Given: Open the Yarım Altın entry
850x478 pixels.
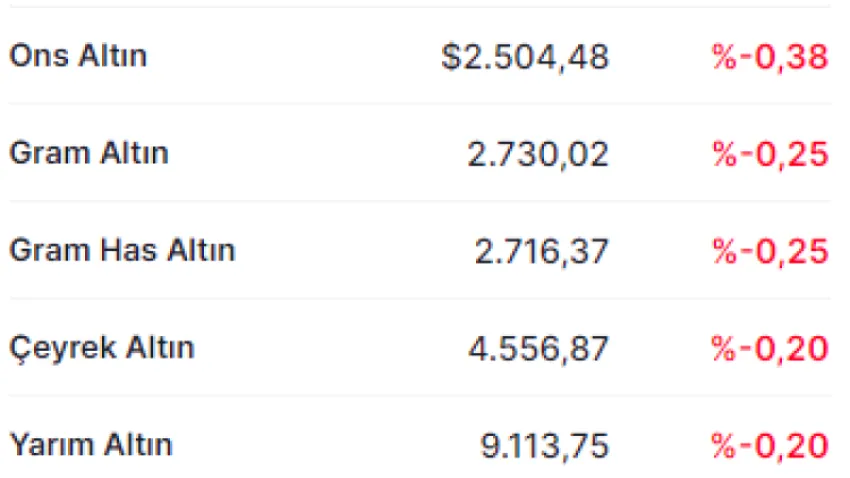Looking at the screenshot, I should 91,445.
